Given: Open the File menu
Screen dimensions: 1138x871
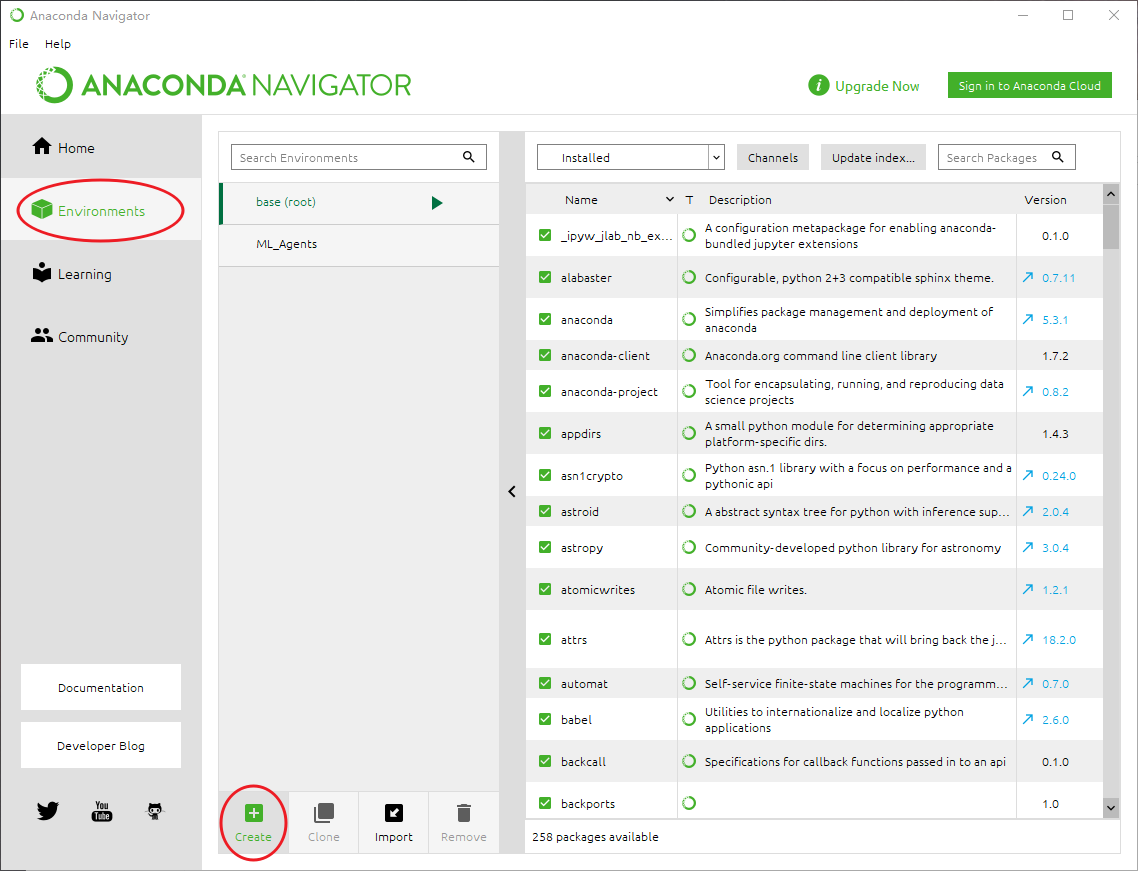Looking at the screenshot, I should click(x=19, y=44).
